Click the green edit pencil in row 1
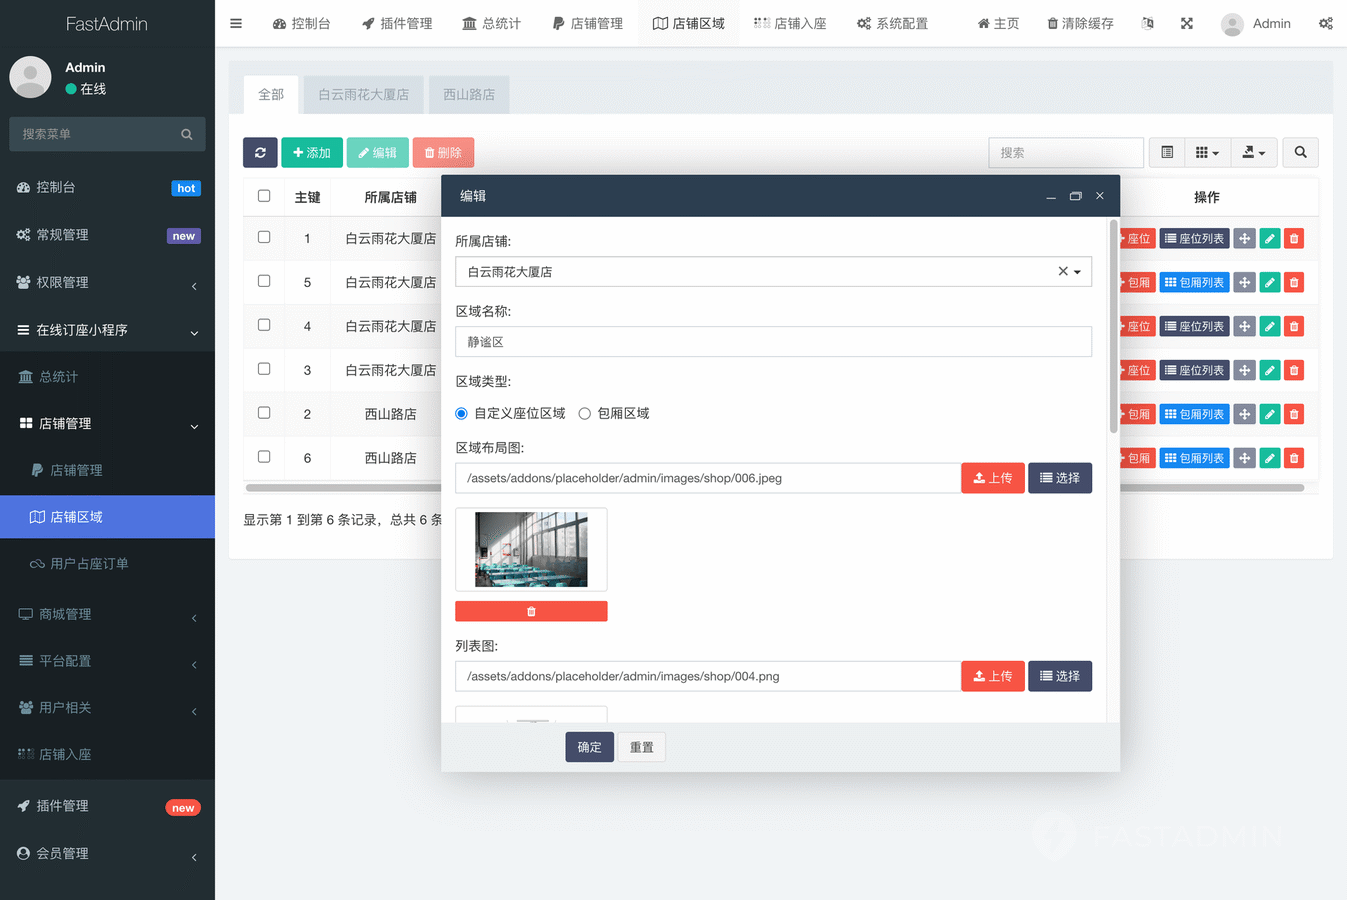 tap(1269, 239)
